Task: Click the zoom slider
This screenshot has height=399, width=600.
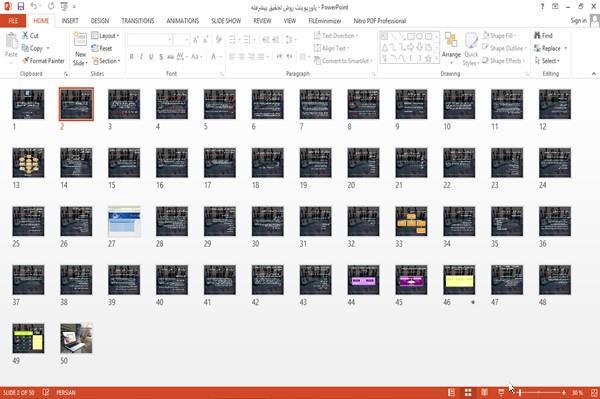Action: pyautogui.click(x=539, y=392)
